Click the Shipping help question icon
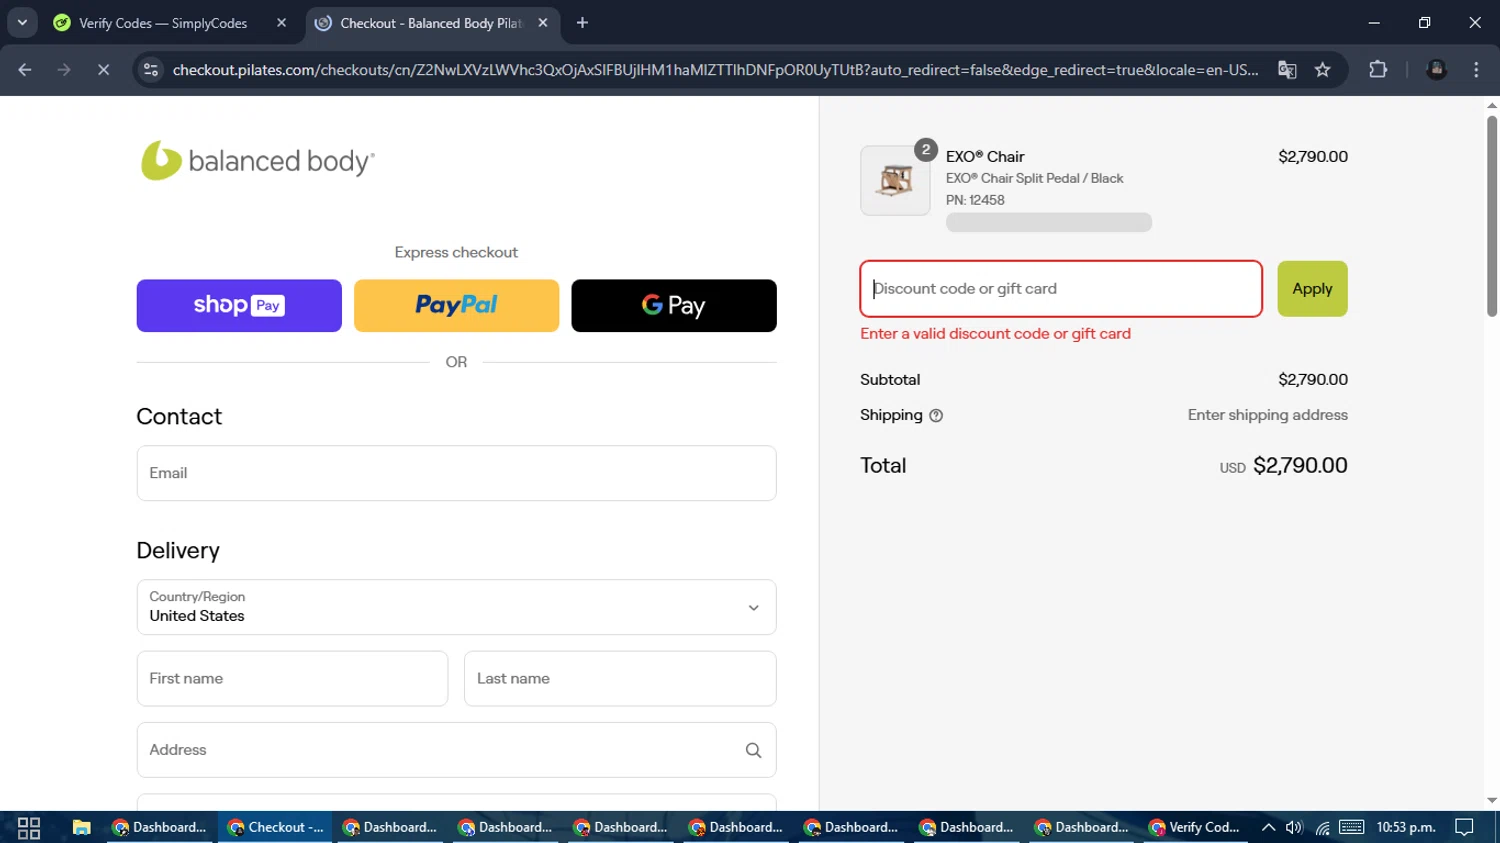 click(x=936, y=416)
